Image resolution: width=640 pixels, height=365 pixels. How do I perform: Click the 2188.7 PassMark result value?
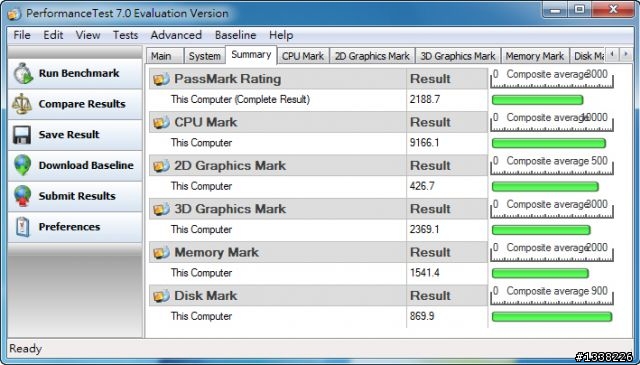click(424, 100)
